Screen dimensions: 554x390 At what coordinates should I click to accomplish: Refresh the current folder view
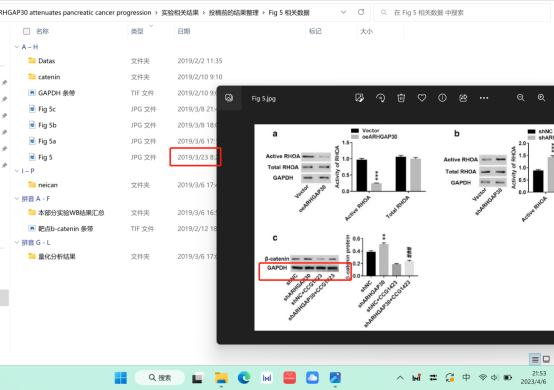361,12
